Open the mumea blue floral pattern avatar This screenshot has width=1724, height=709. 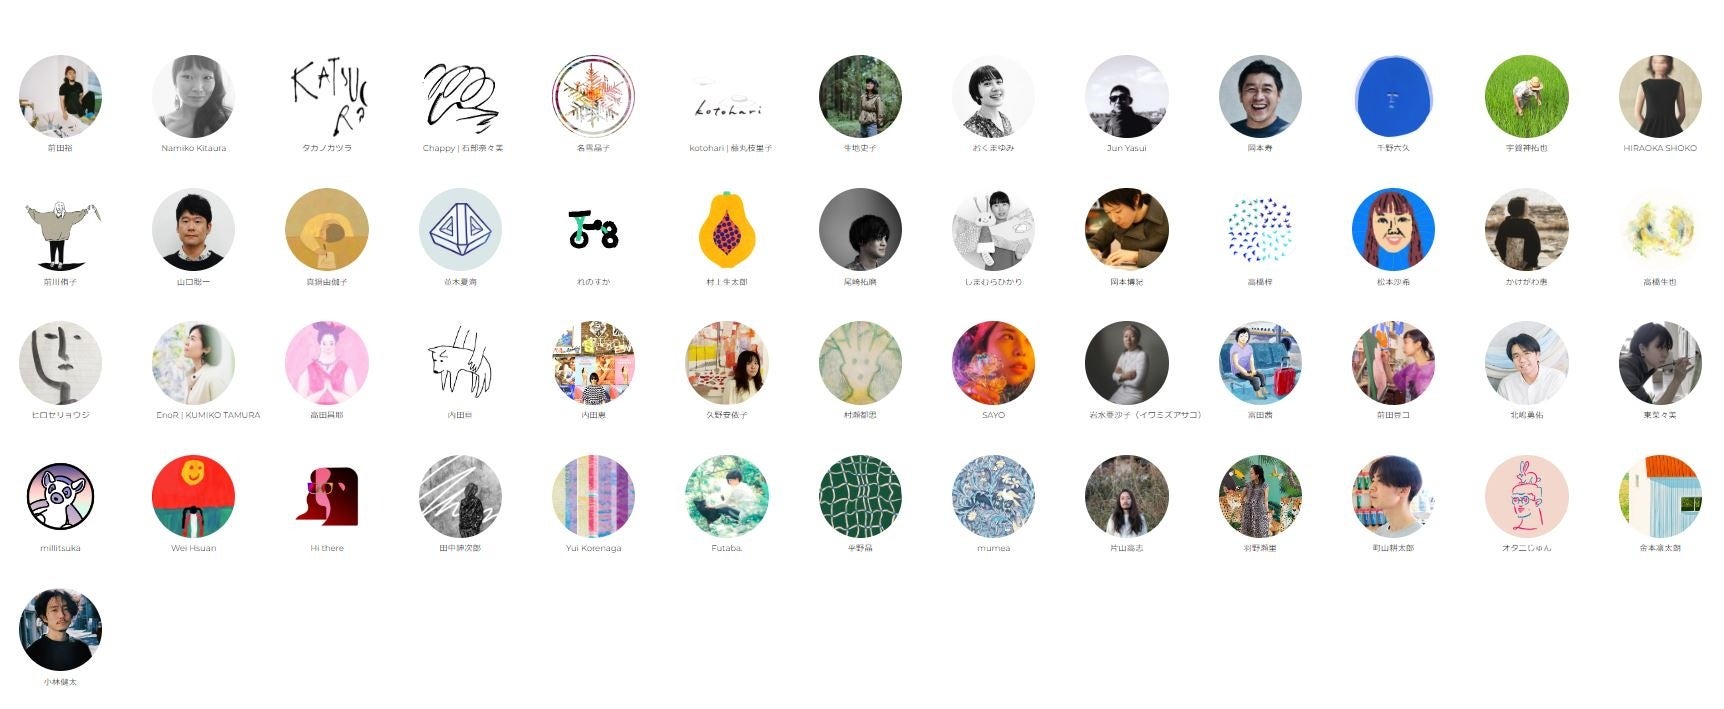(x=993, y=496)
